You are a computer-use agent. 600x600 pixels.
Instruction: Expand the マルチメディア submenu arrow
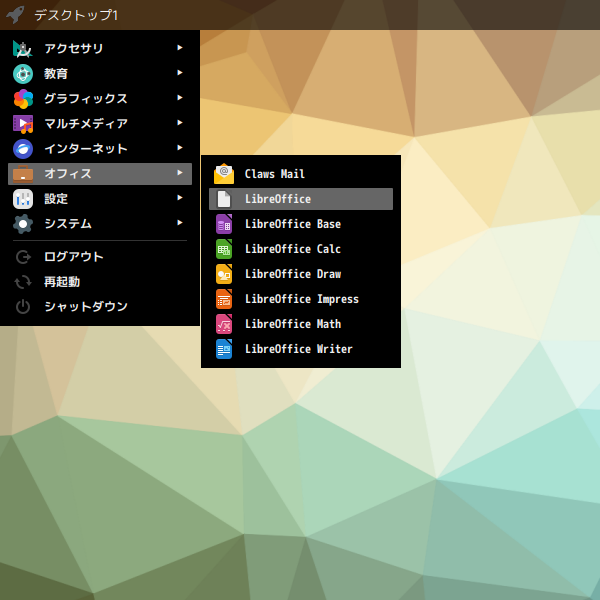[180, 122]
